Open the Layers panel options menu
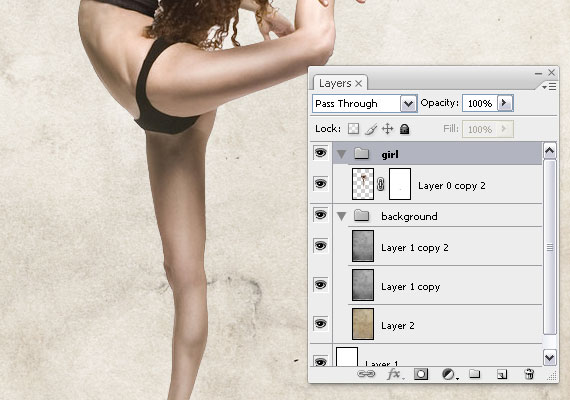The image size is (570, 400). point(549,87)
